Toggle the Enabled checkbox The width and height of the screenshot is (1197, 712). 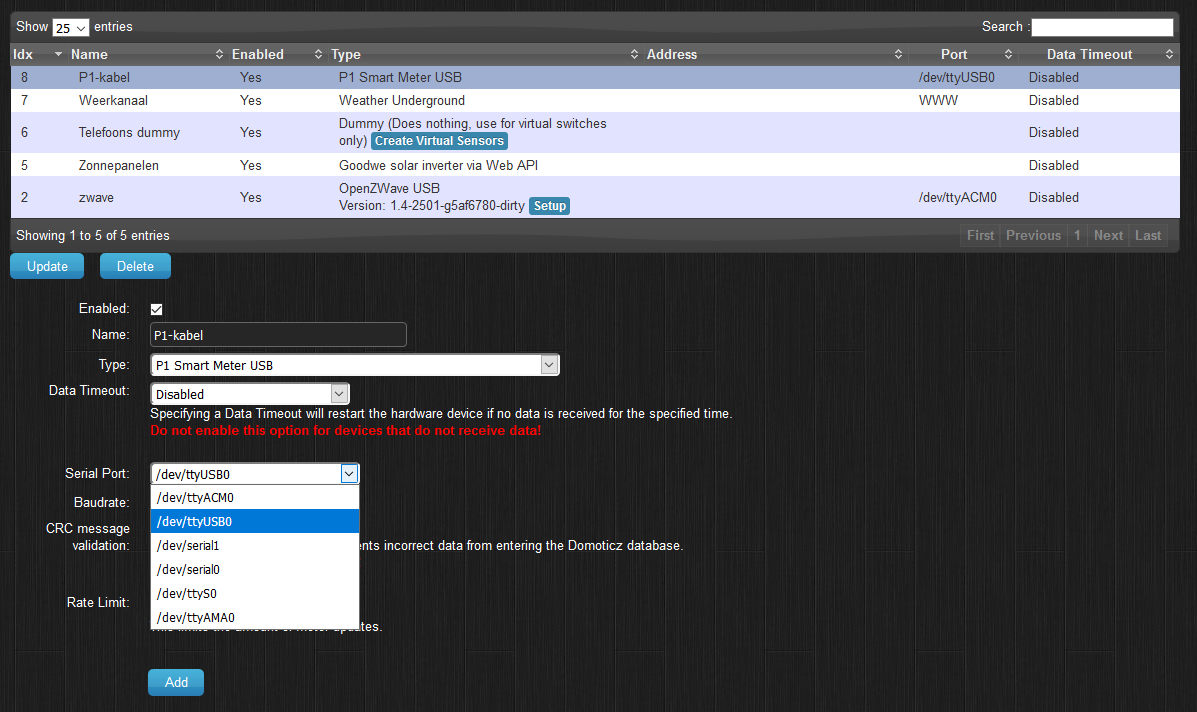click(156, 309)
